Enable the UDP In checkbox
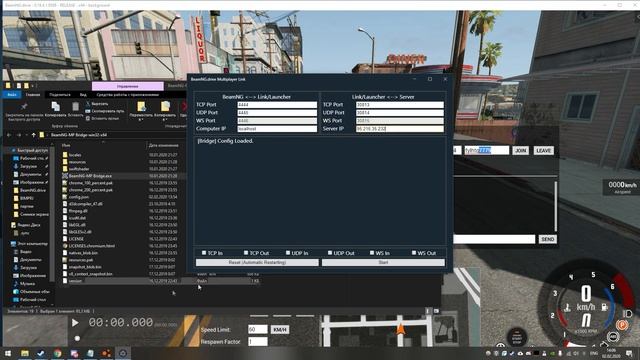Viewport: 640px width, 360px height. point(288,253)
